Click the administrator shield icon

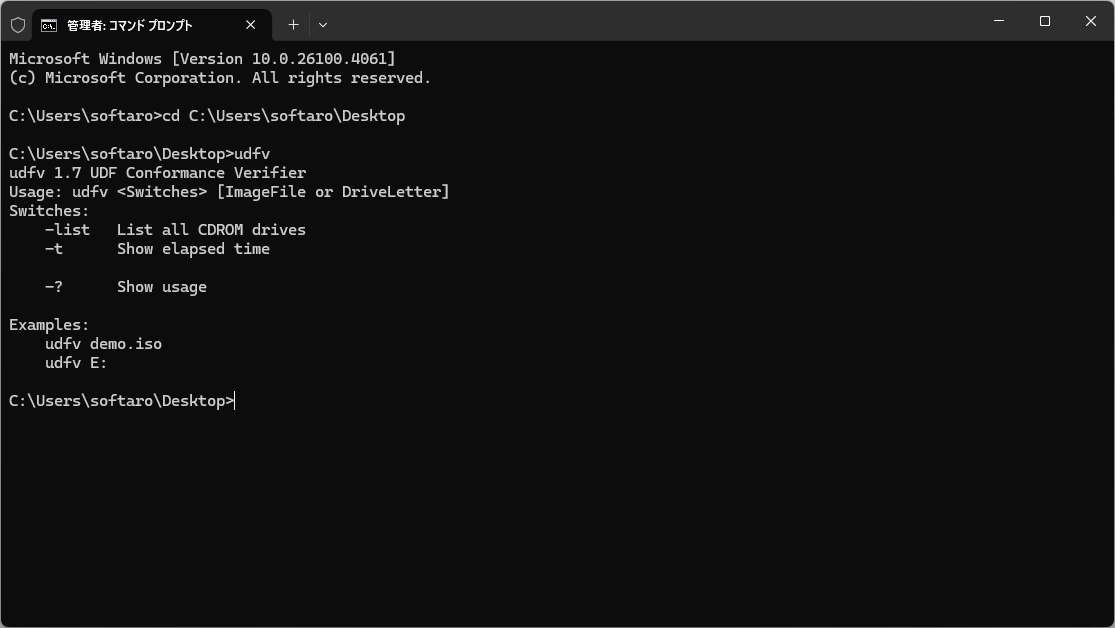point(18,25)
